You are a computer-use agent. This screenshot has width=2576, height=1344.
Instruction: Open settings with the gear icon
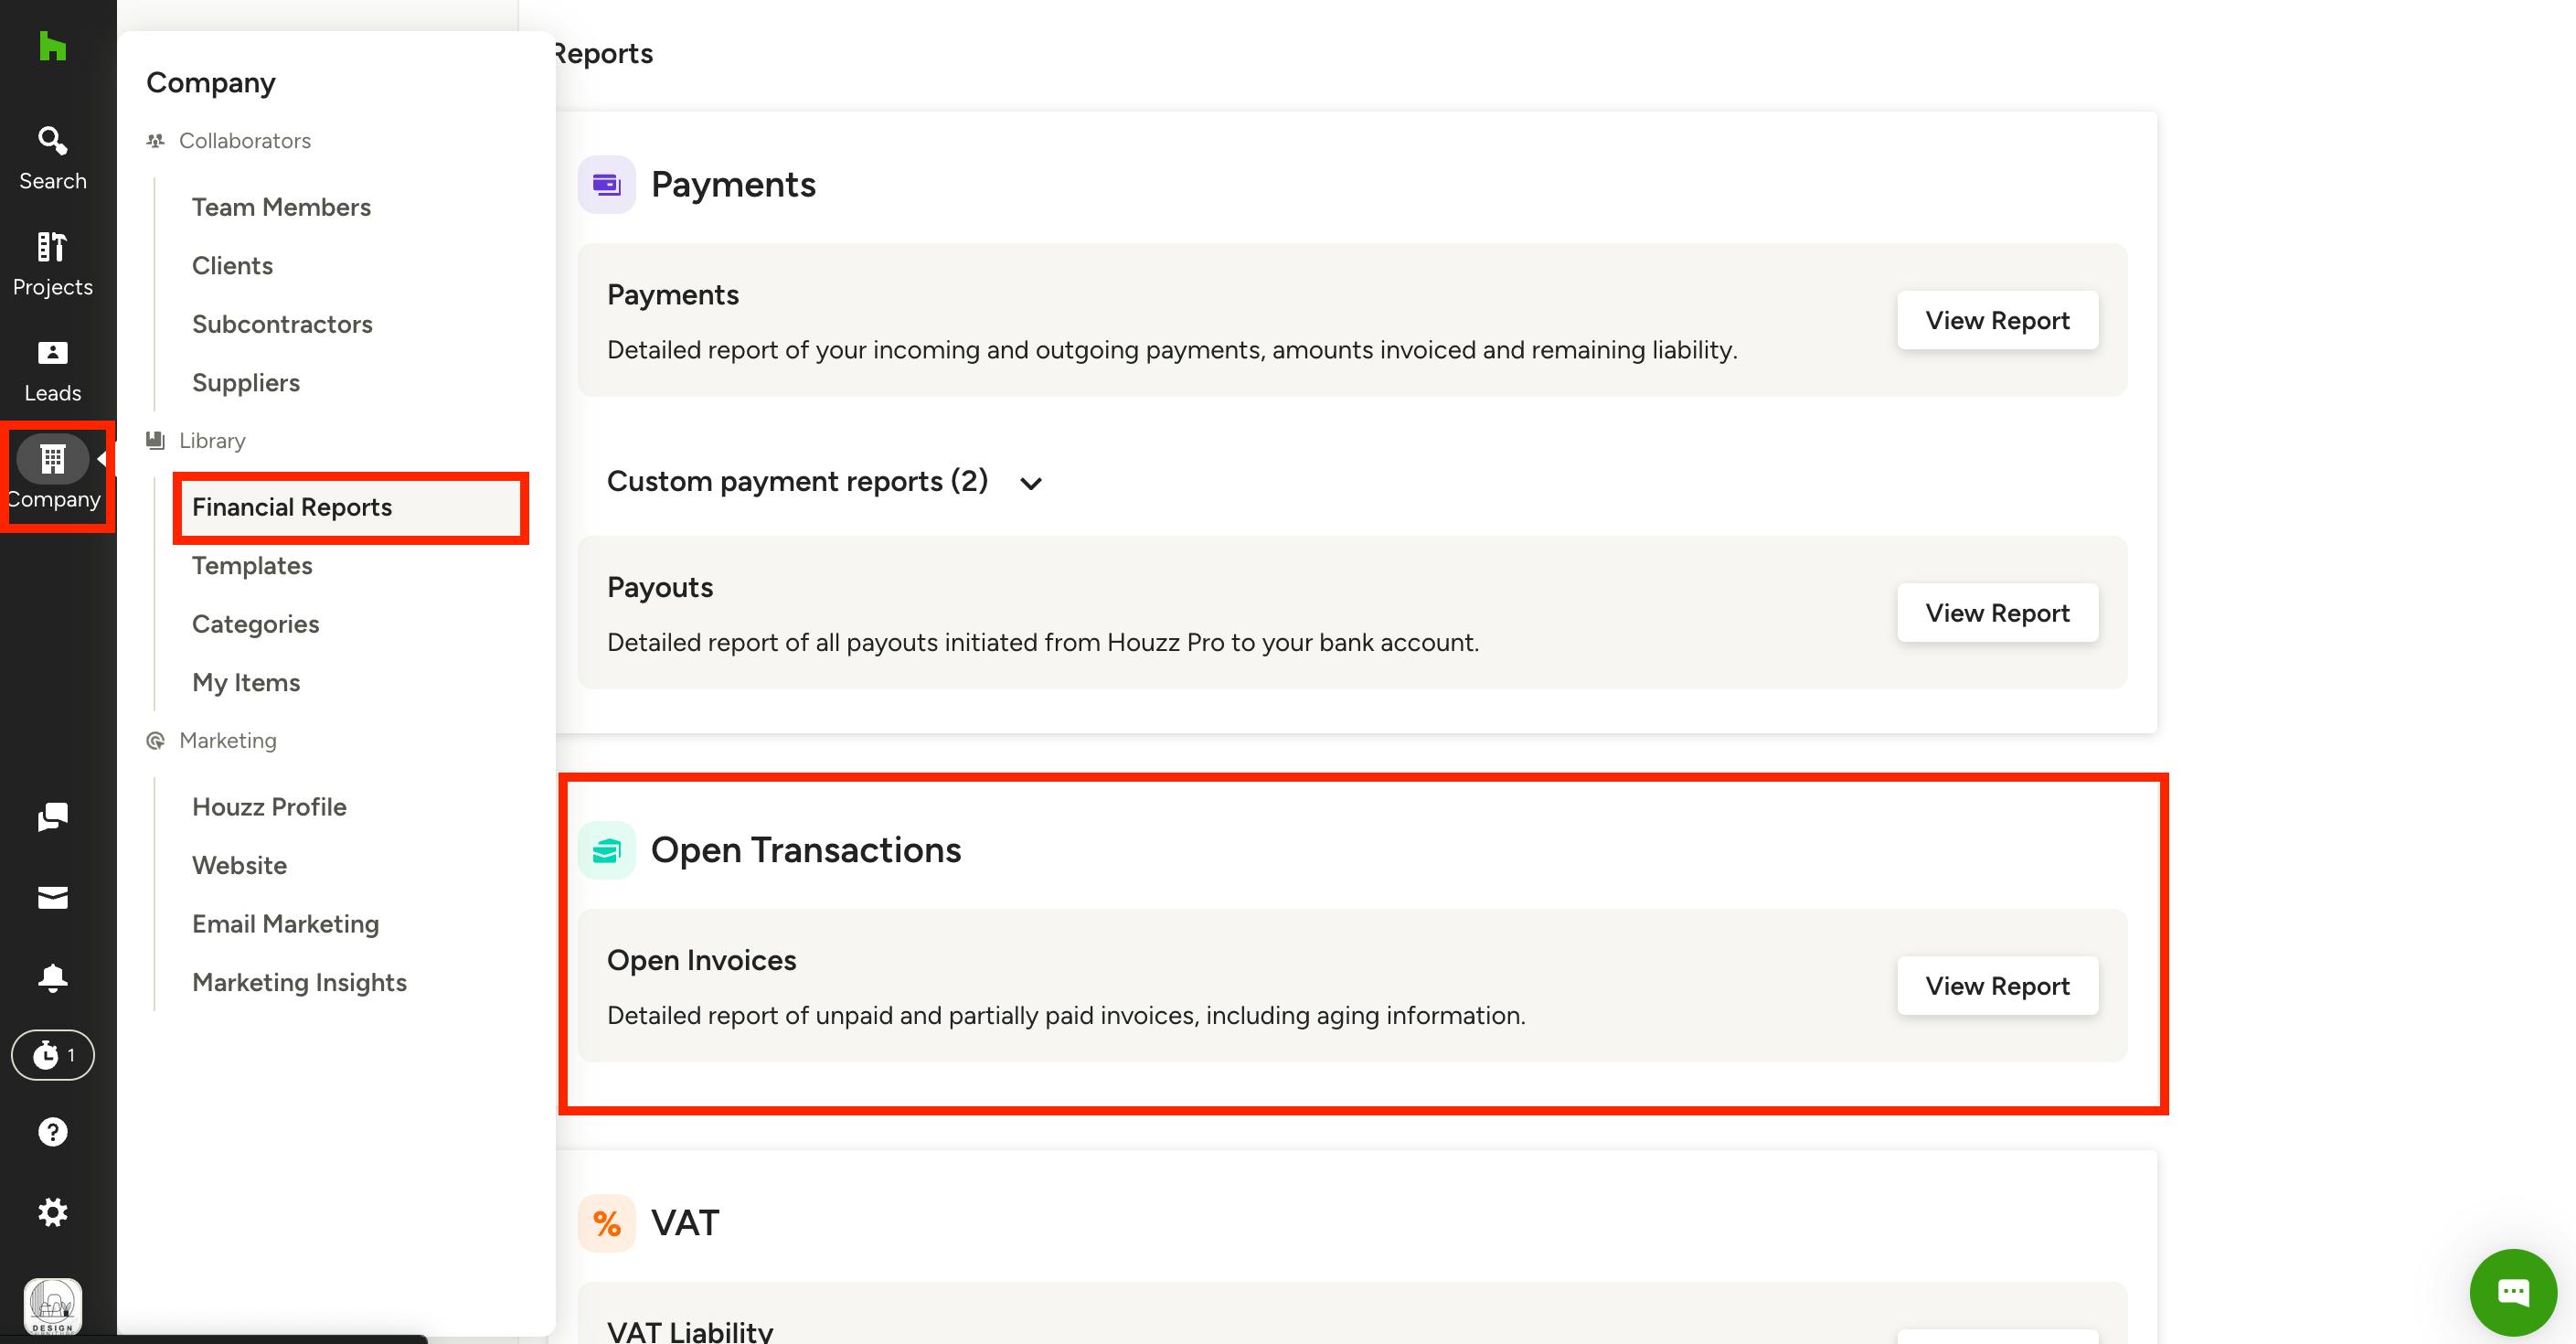click(x=52, y=1212)
